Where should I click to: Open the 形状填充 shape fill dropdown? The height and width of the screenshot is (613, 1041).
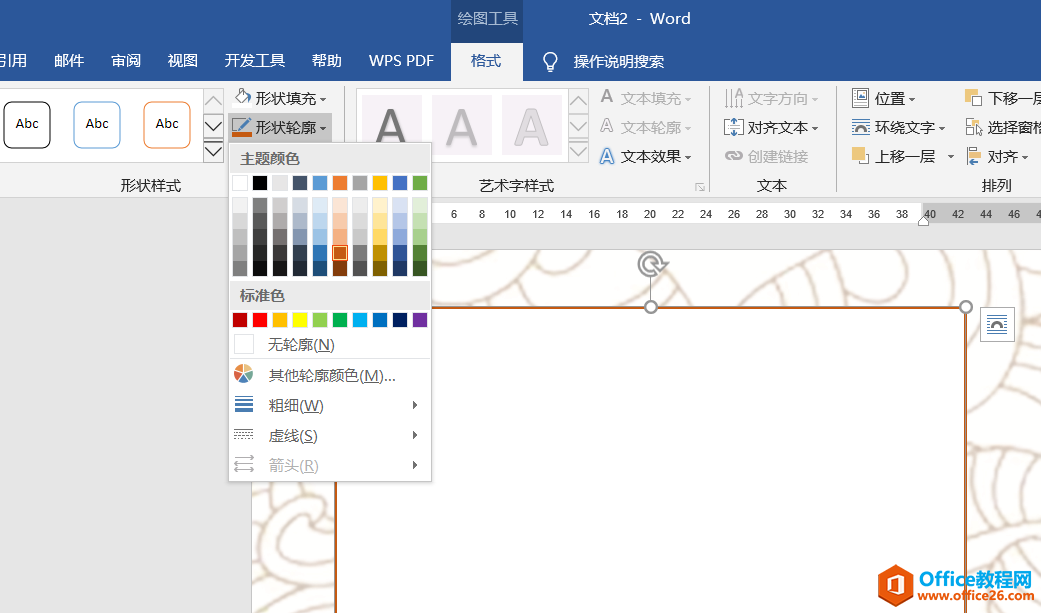tap(281, 98)
